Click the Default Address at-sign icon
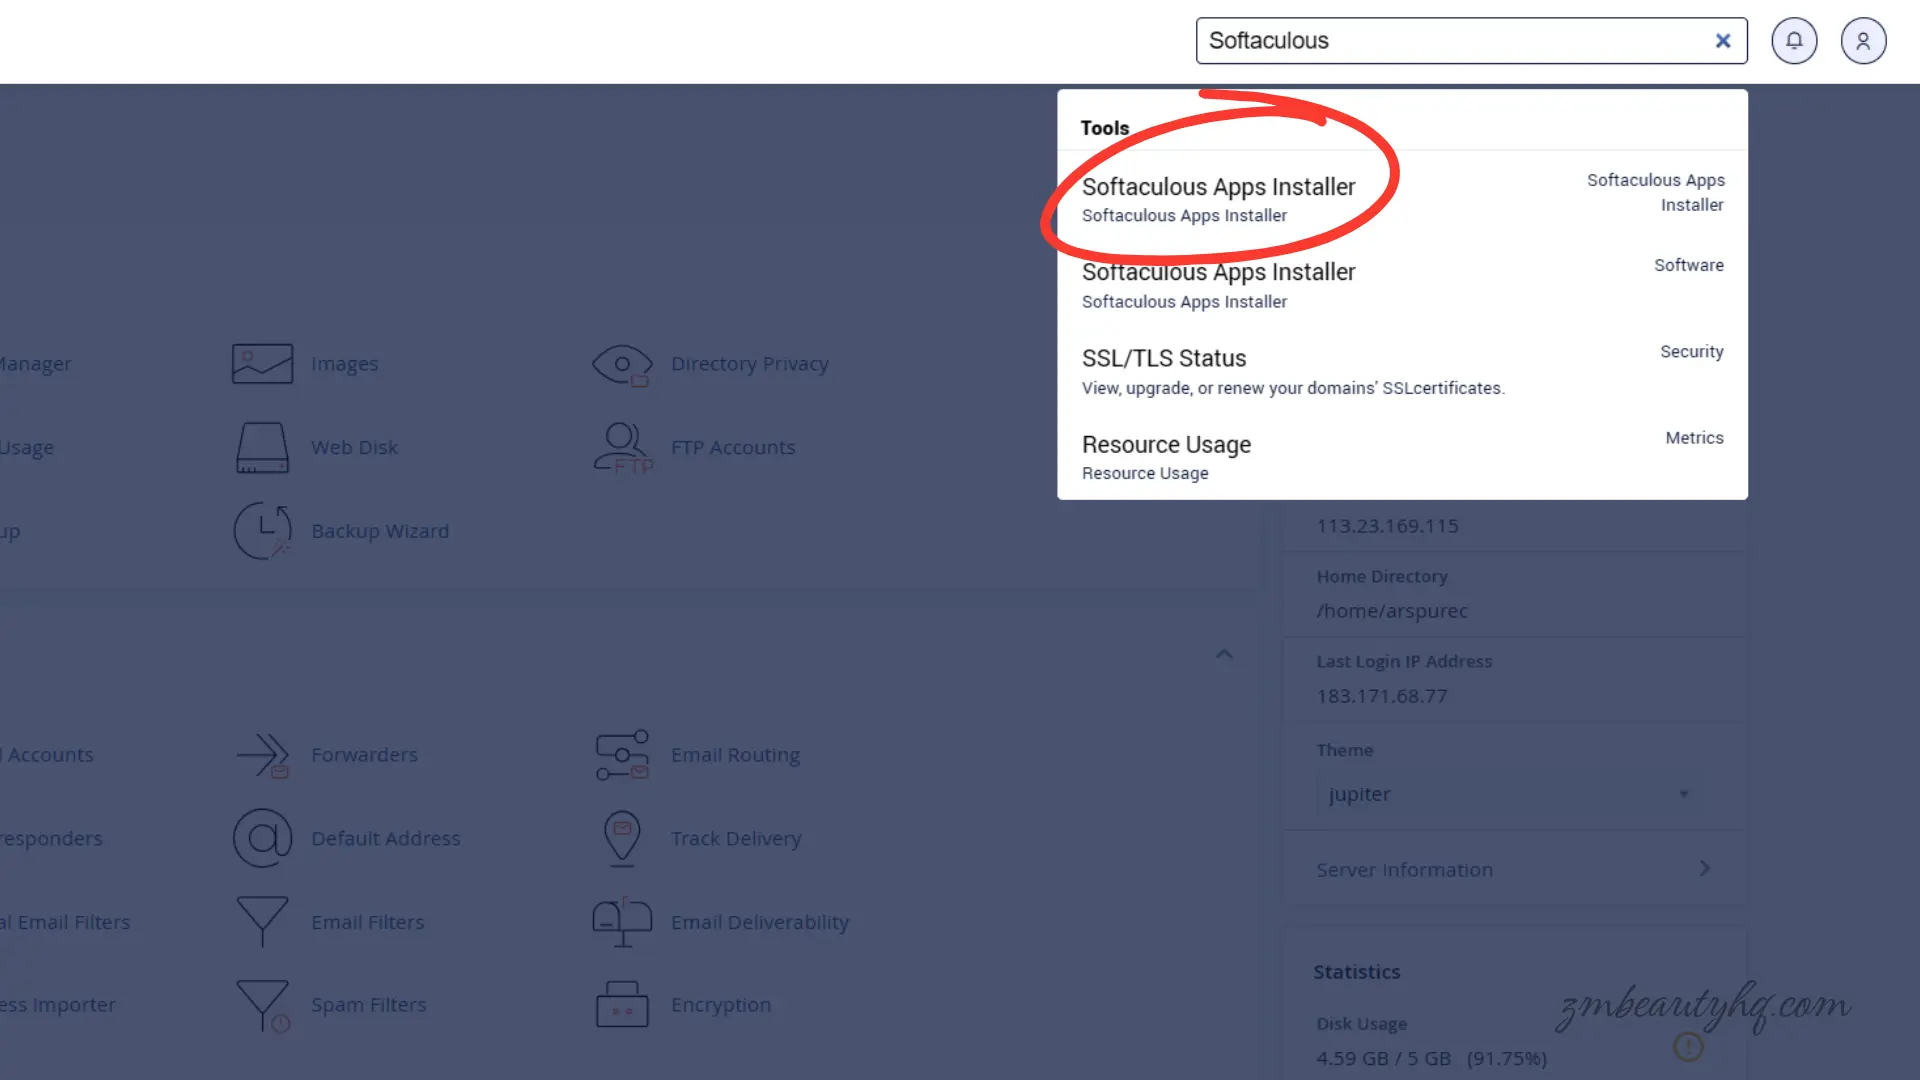1920x1080 pixels. pyautogui.click(x=262, y=838)
